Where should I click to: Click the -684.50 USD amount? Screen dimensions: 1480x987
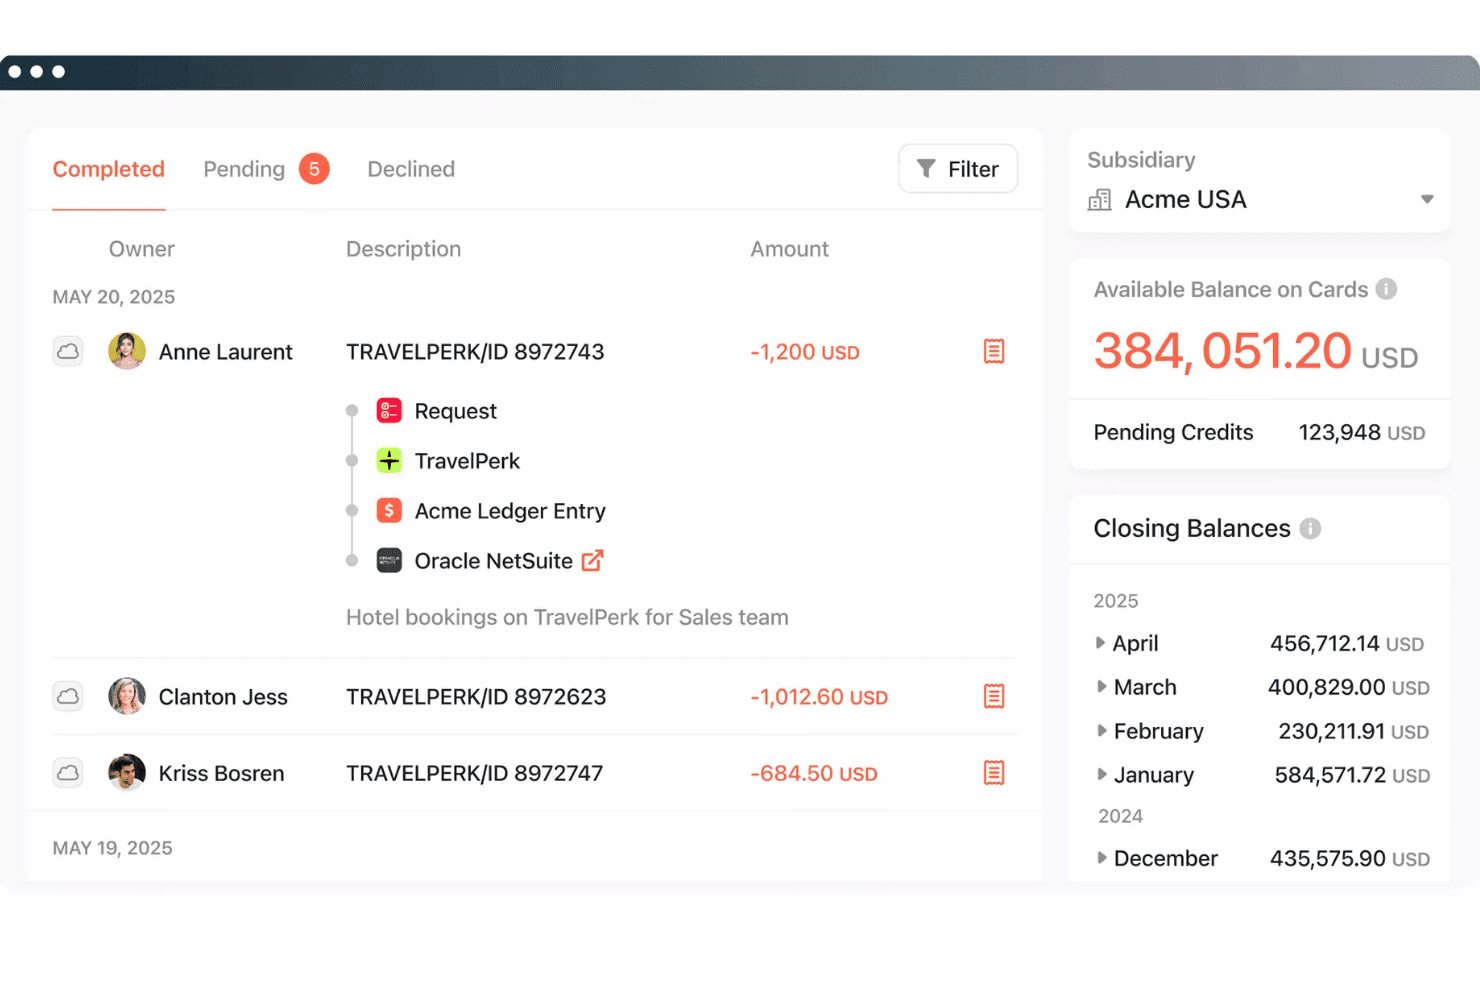(814, 773)
